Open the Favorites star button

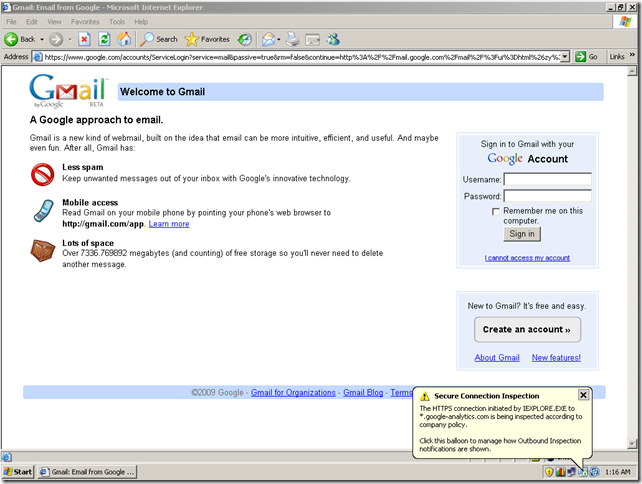[x=207, y=39]
